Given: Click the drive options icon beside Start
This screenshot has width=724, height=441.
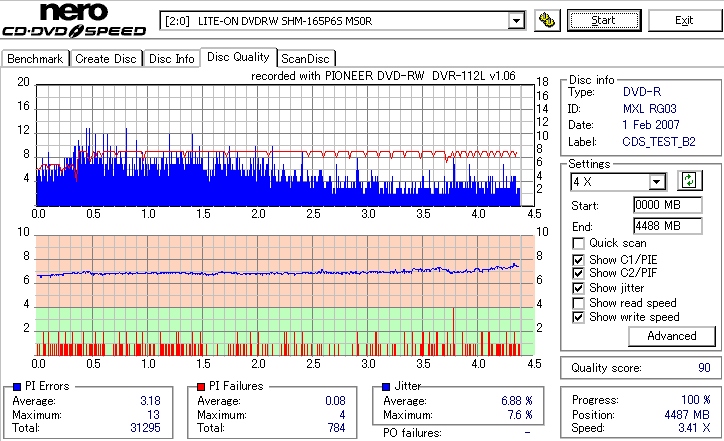Looking at the screenshot, I should point(547,20).
